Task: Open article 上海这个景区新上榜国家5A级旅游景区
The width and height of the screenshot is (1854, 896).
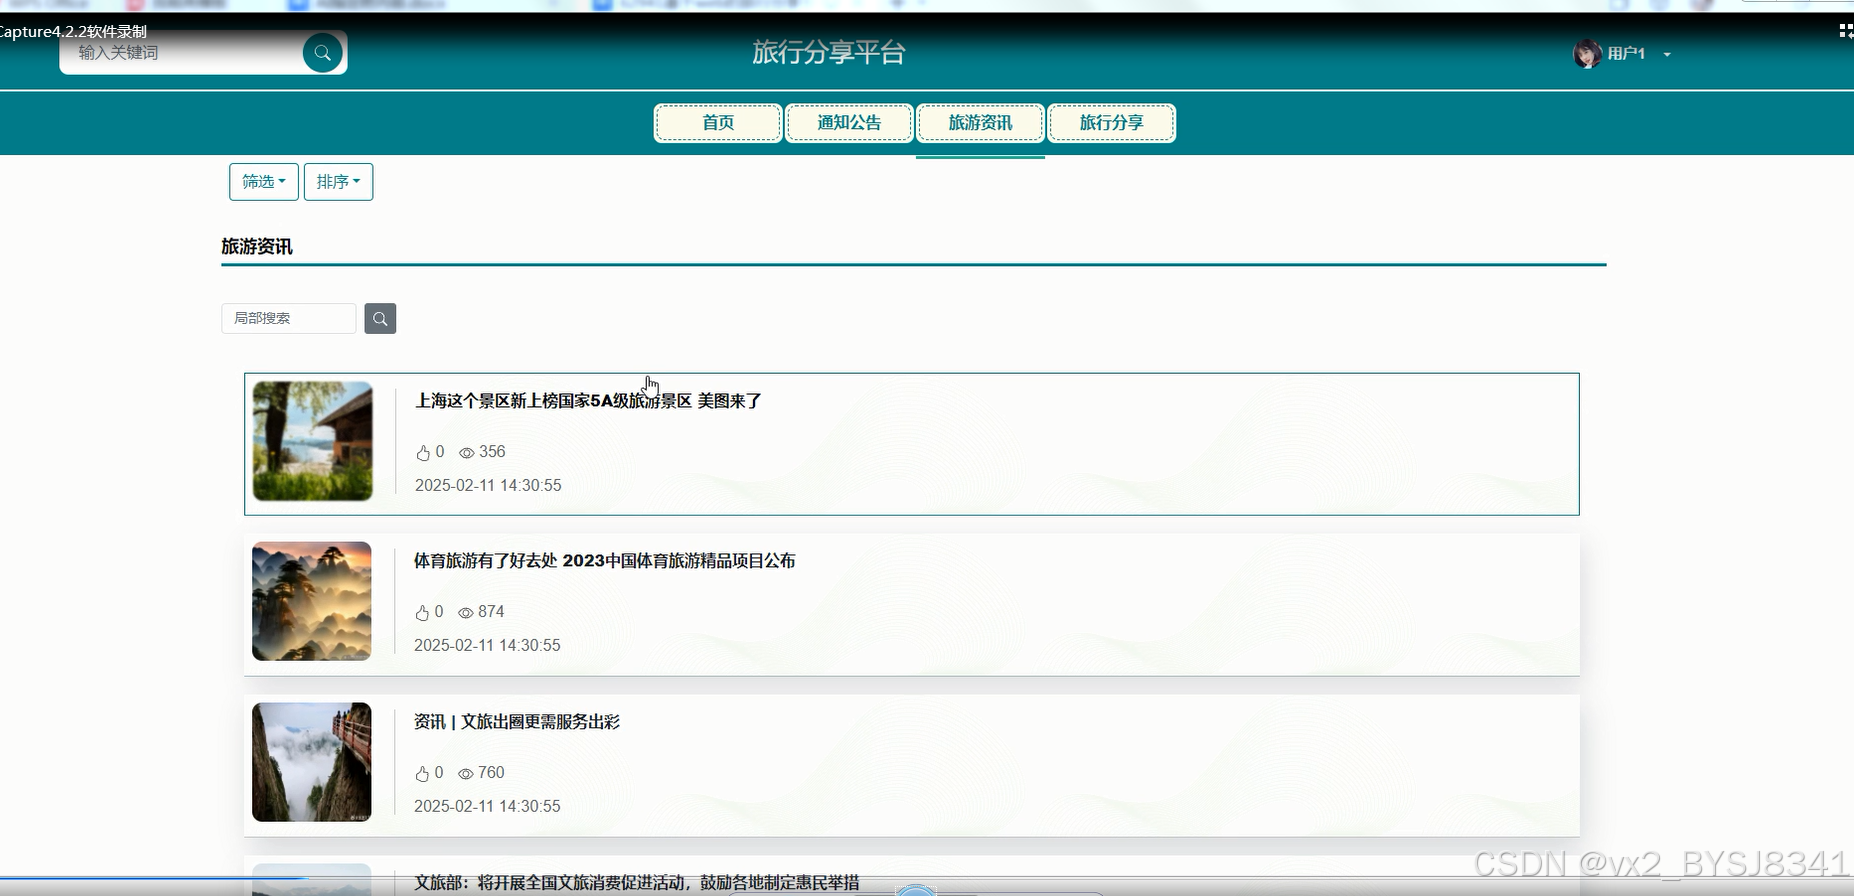Action: point(588,401)
